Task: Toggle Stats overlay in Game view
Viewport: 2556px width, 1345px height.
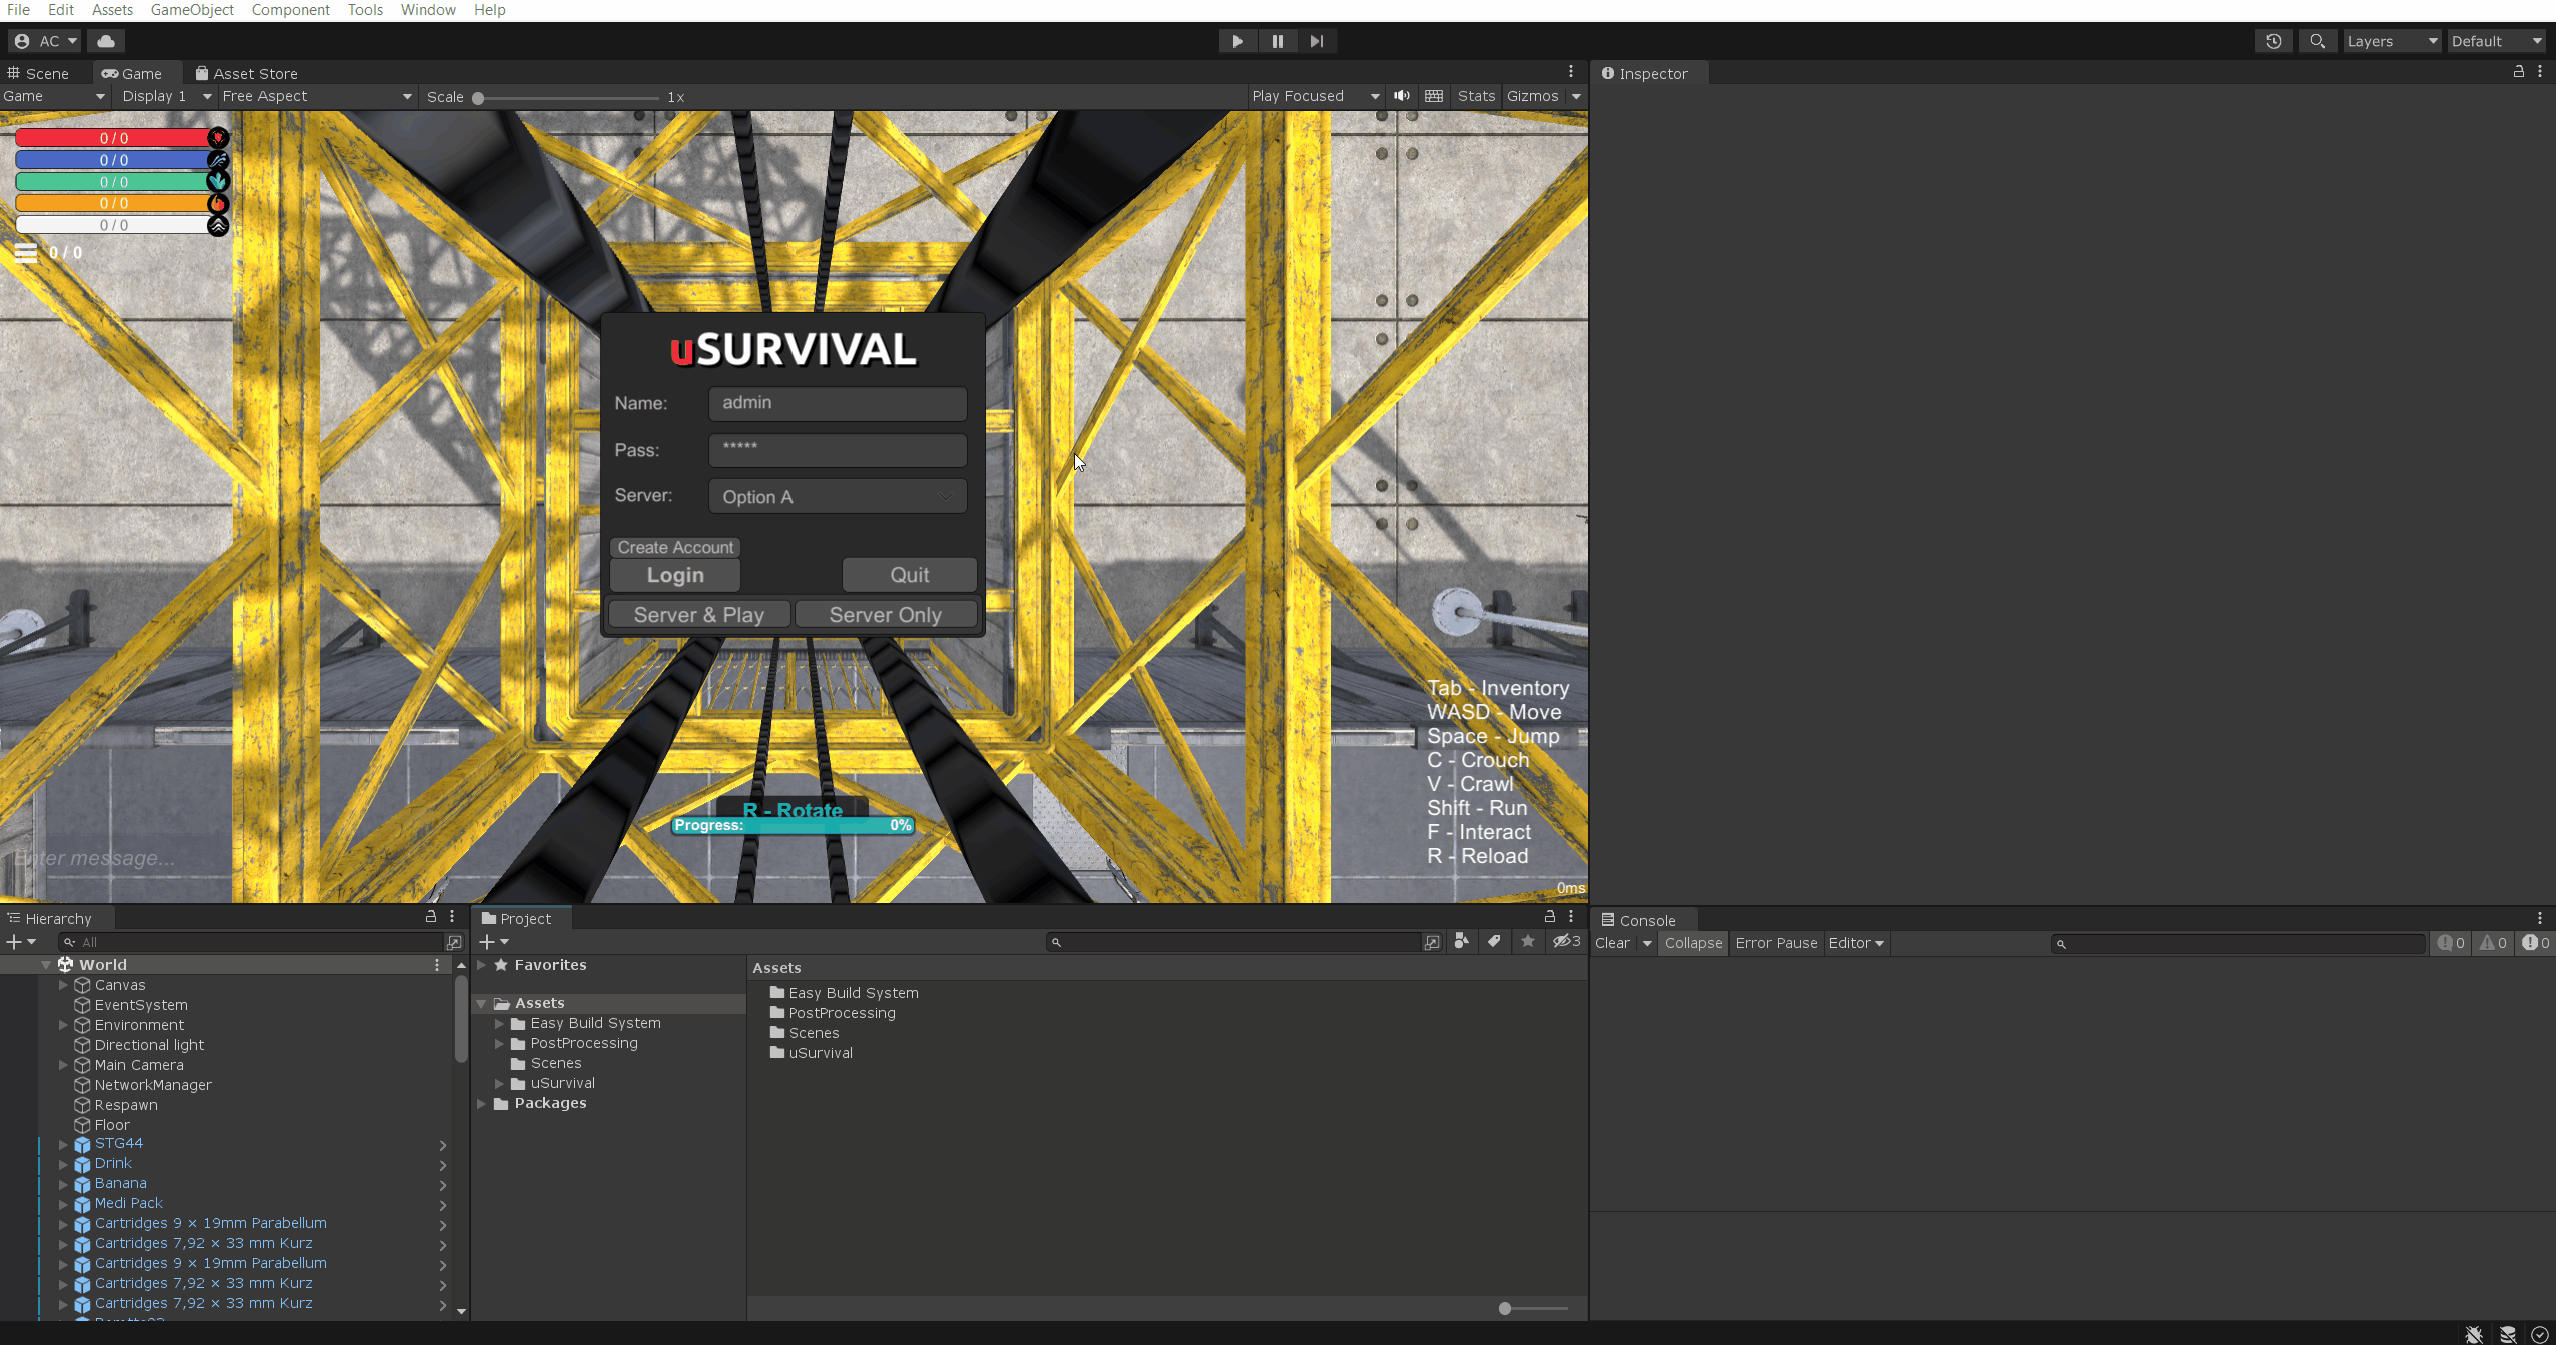Action: click(x=1475, y=96)
